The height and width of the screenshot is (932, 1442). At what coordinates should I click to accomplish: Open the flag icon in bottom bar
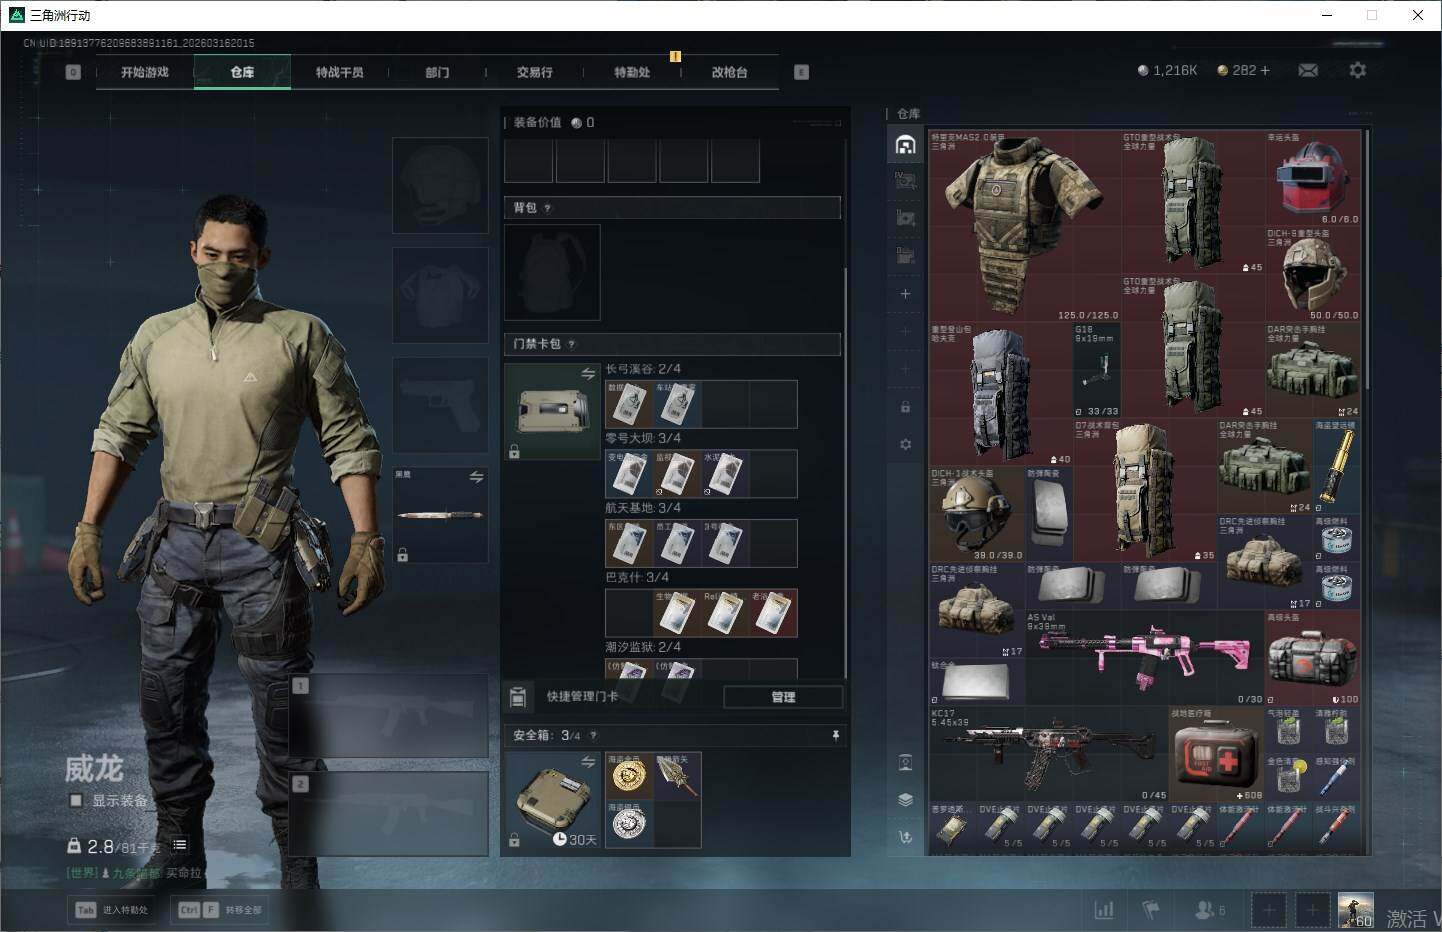[x=1151, y=910]
